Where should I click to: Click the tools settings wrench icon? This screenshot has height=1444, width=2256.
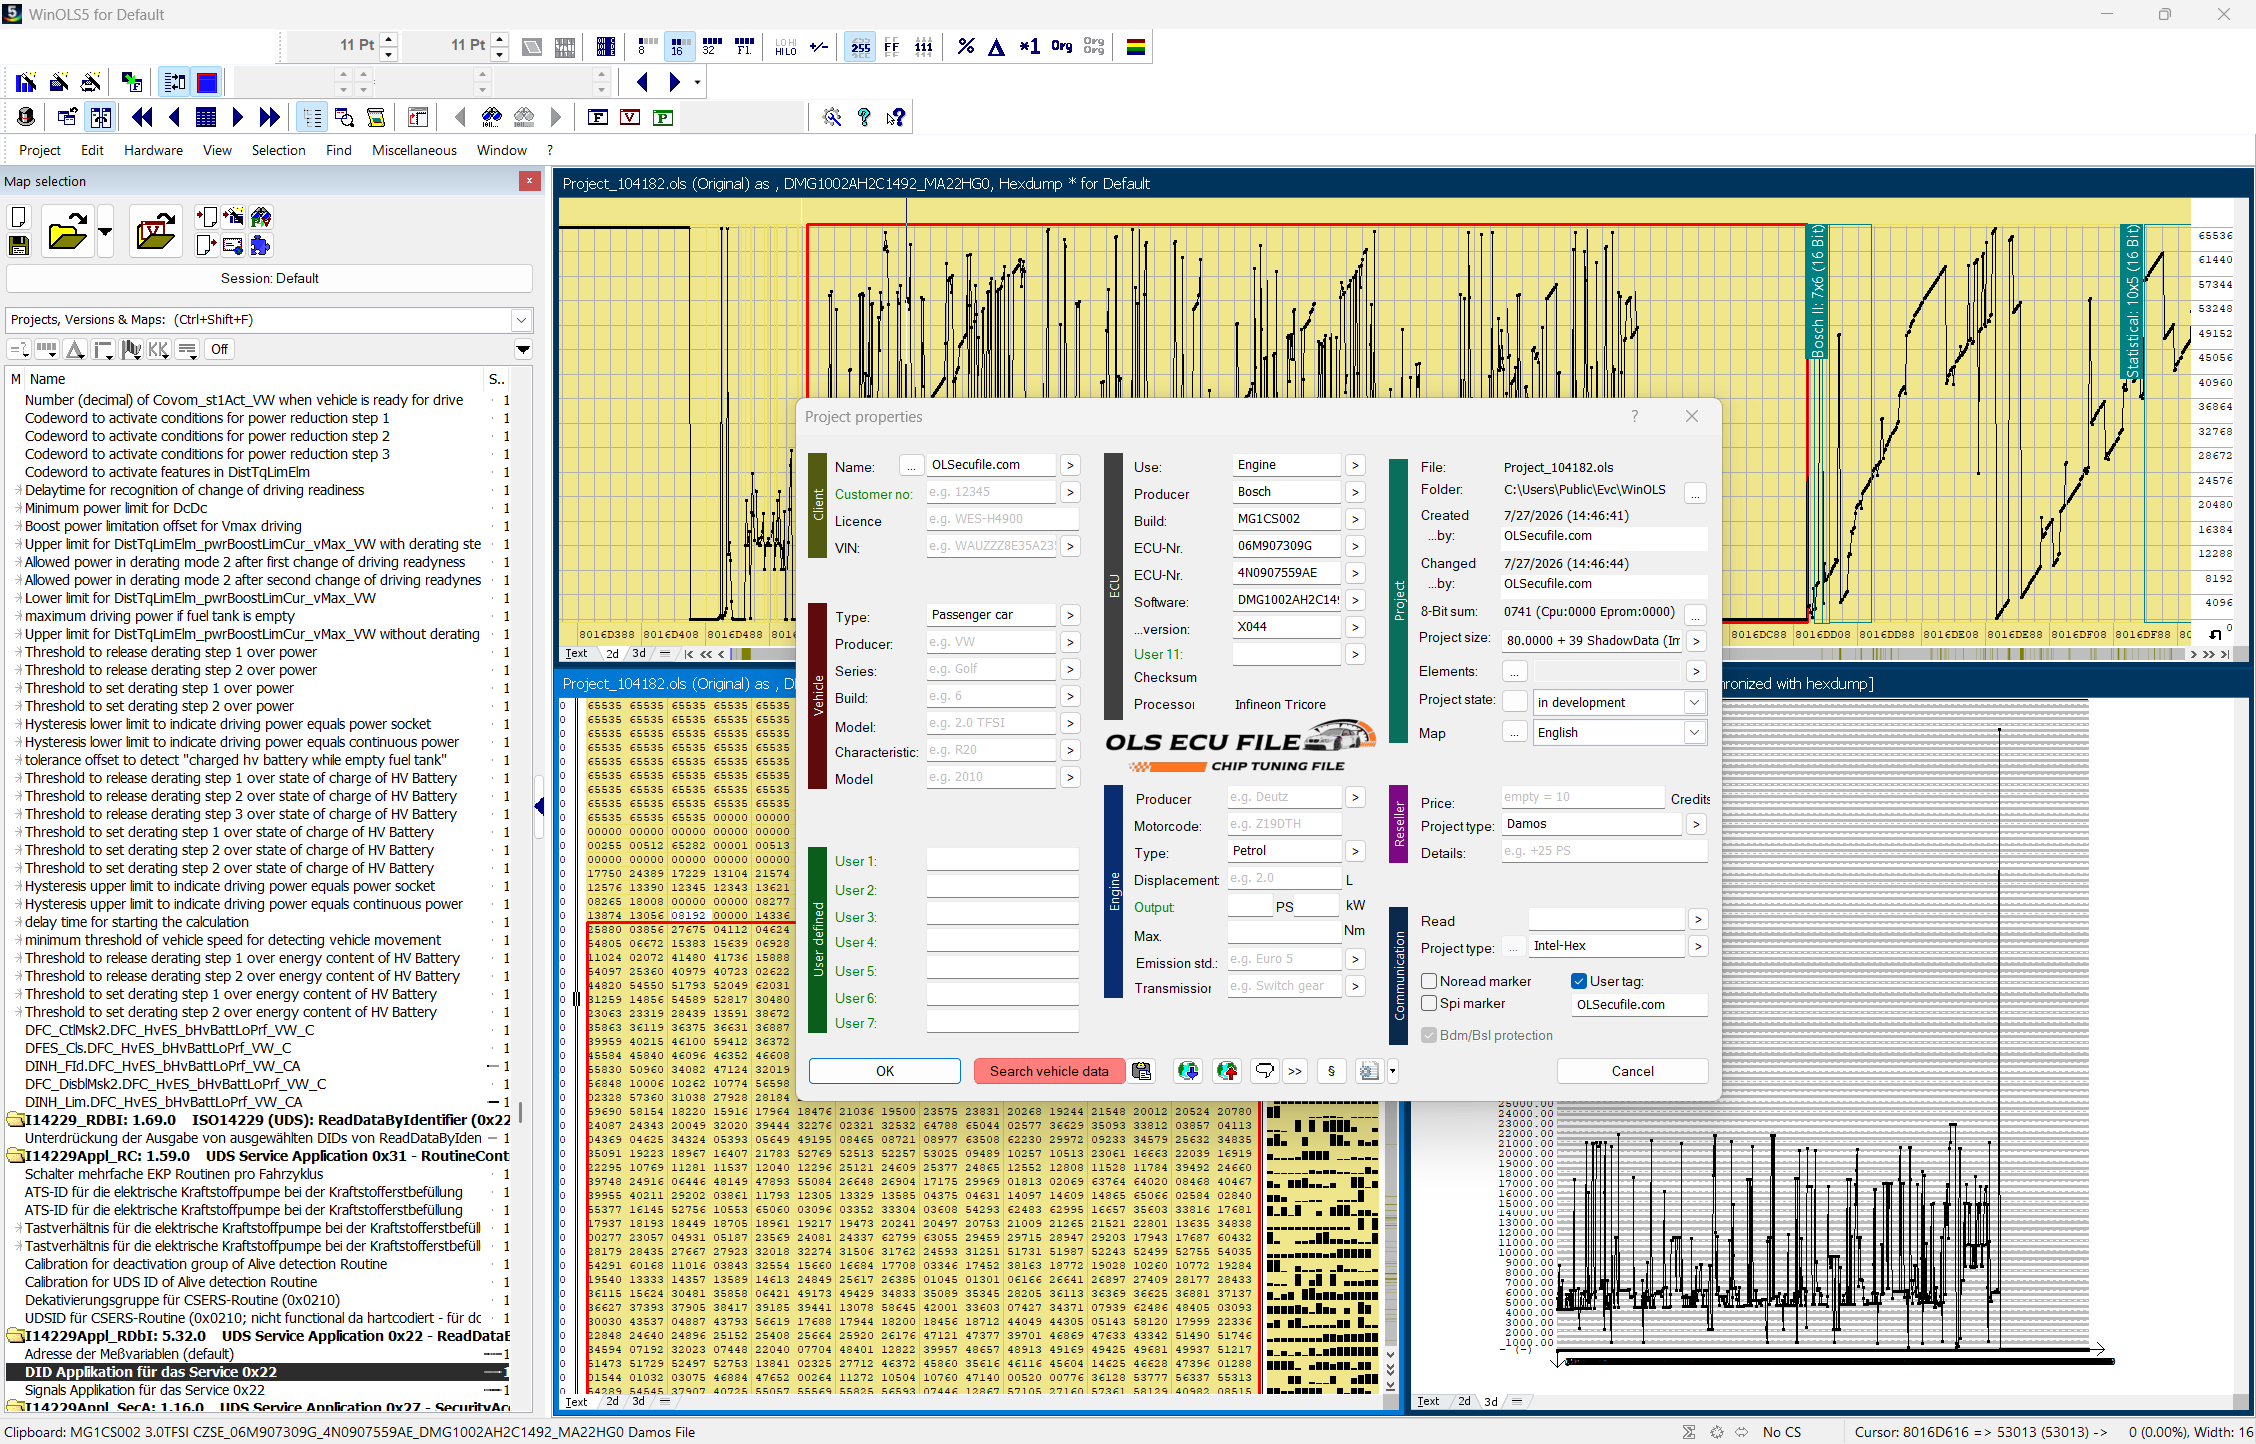[832, 117]
